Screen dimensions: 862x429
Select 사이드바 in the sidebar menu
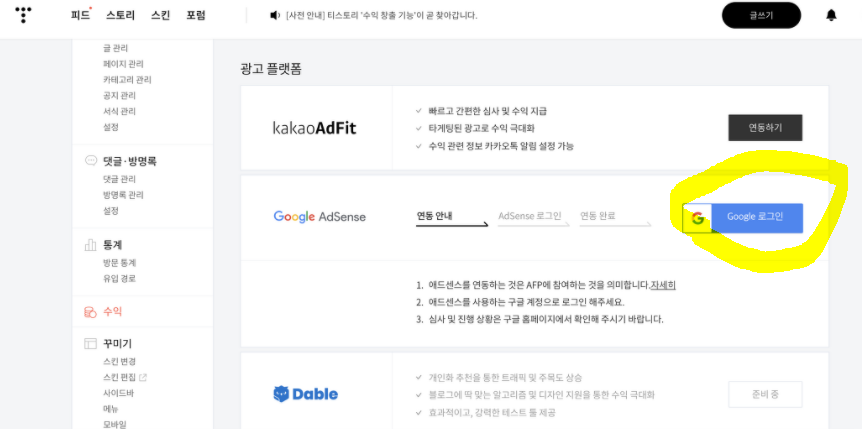point(118,393)
